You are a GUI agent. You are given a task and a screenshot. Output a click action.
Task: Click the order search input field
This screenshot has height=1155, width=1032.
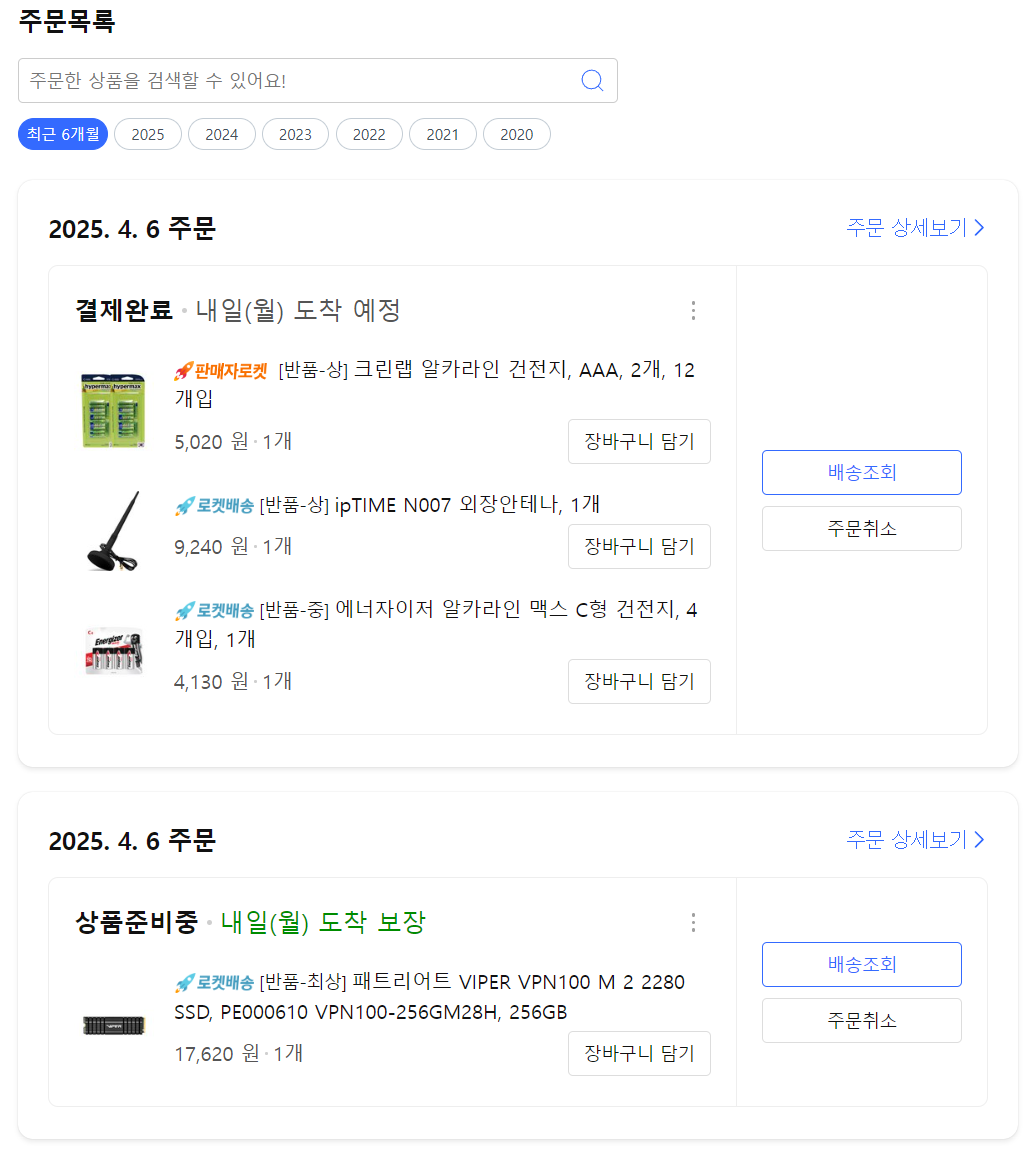click(x=300, y=81)
